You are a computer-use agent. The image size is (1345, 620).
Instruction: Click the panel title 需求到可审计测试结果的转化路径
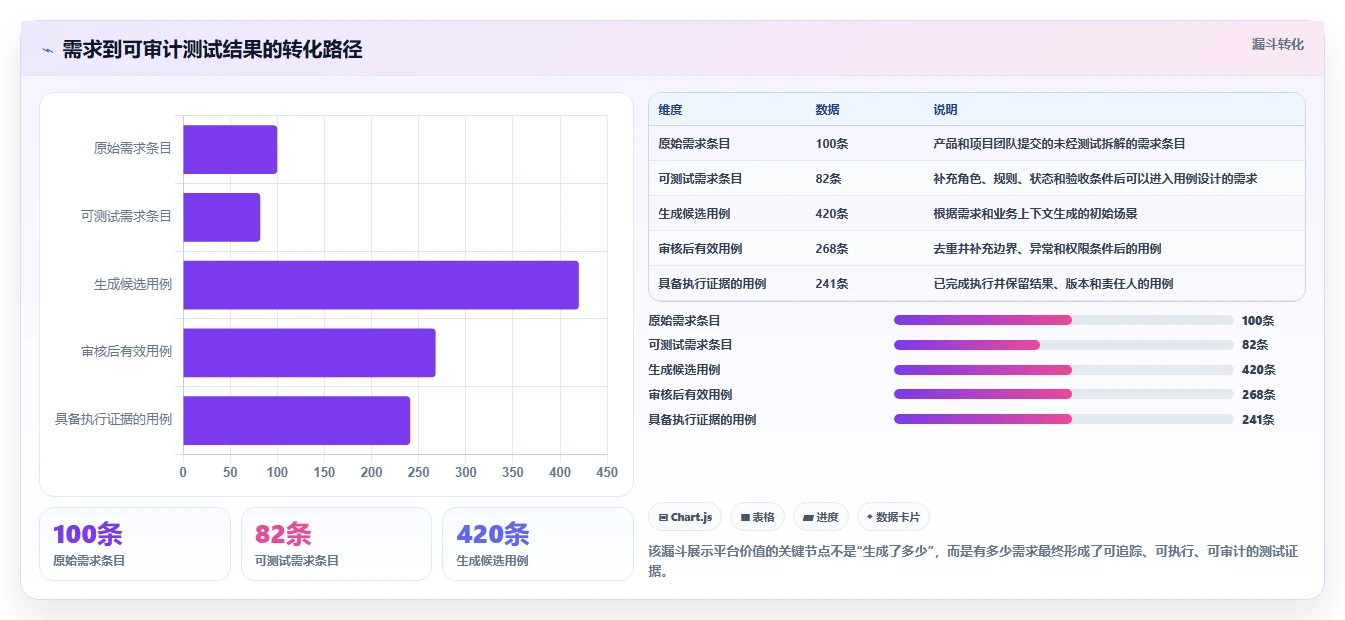click(x=212, y=50)
